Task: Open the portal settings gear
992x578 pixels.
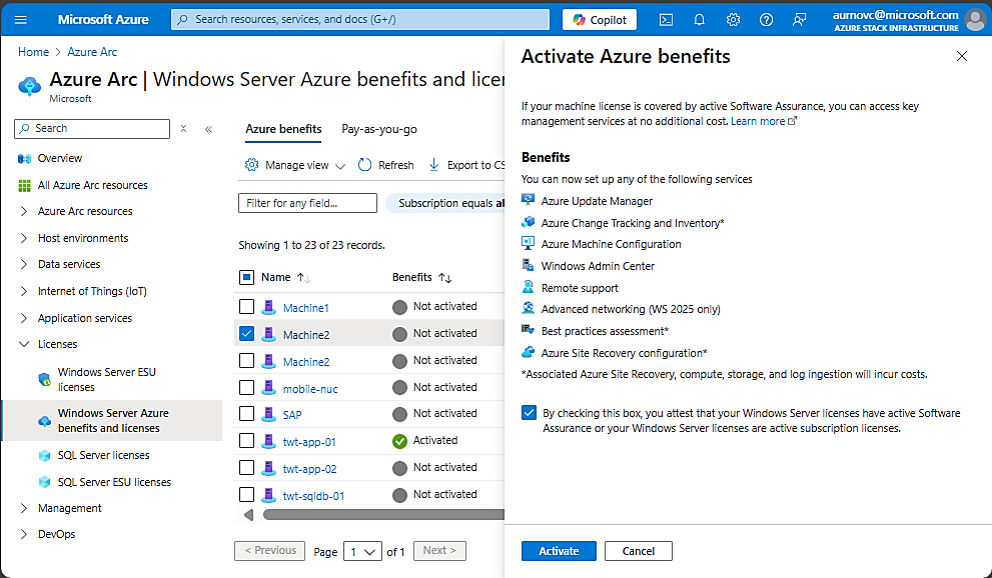Action: (733, 20)
